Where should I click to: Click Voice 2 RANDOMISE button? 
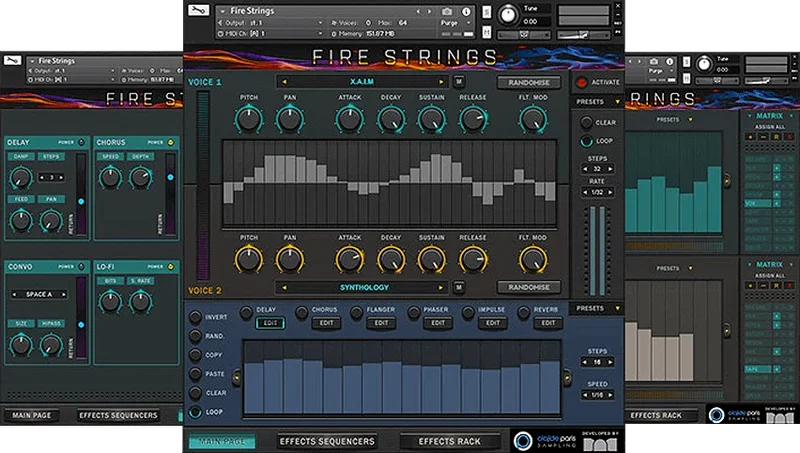[x=529, y=287]
